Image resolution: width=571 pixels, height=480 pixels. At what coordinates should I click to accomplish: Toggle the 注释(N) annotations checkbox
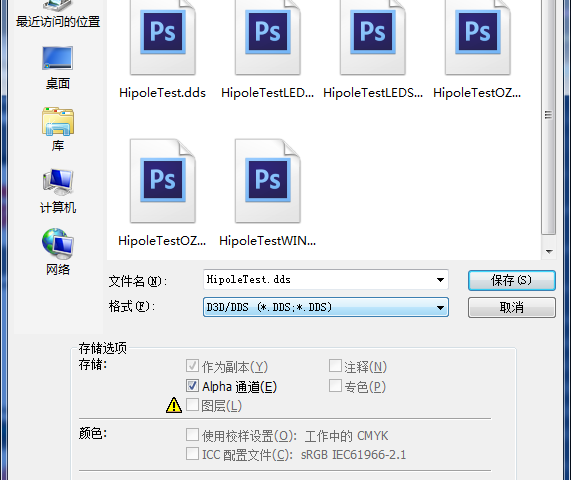pos(335,366)
